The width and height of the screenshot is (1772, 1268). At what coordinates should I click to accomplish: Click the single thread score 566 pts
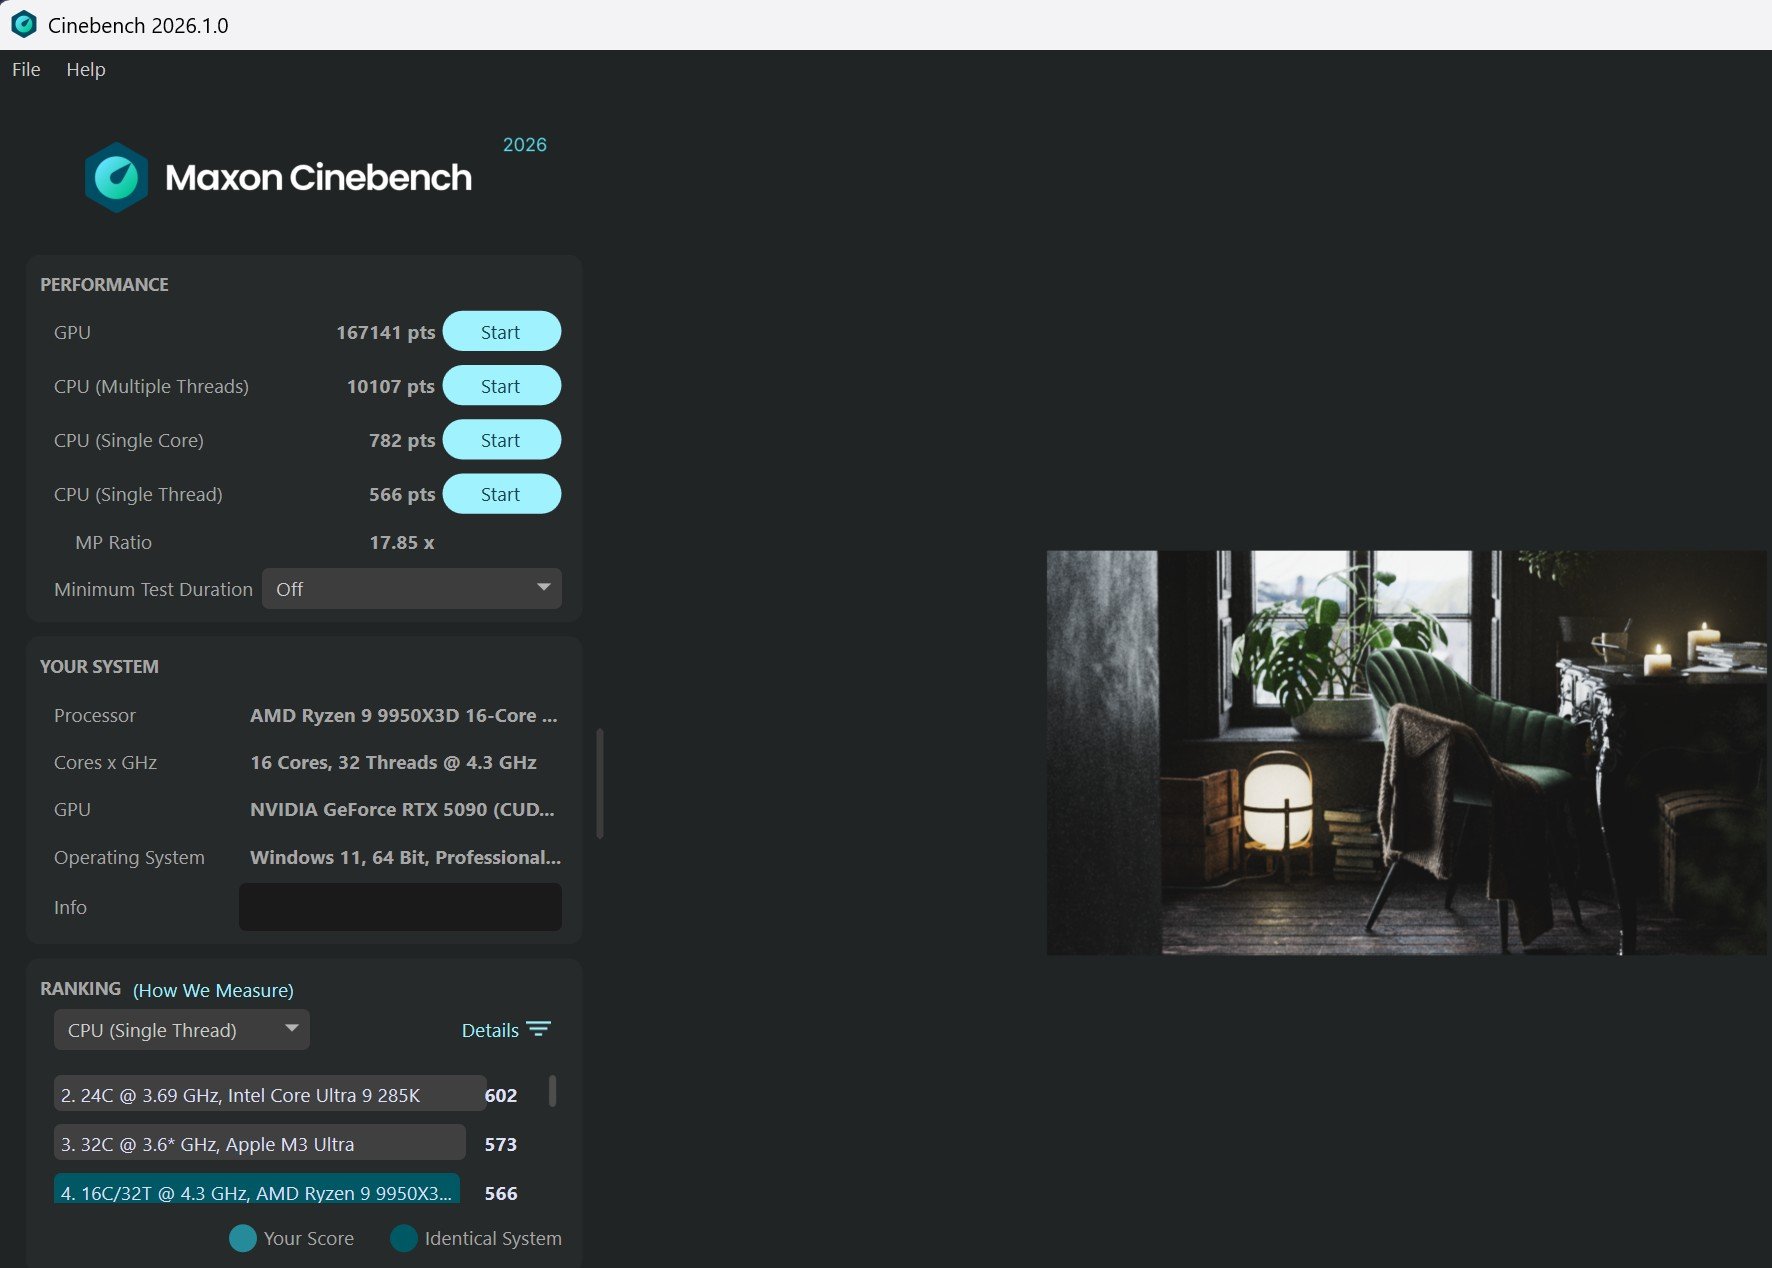(x=402, y=494)
